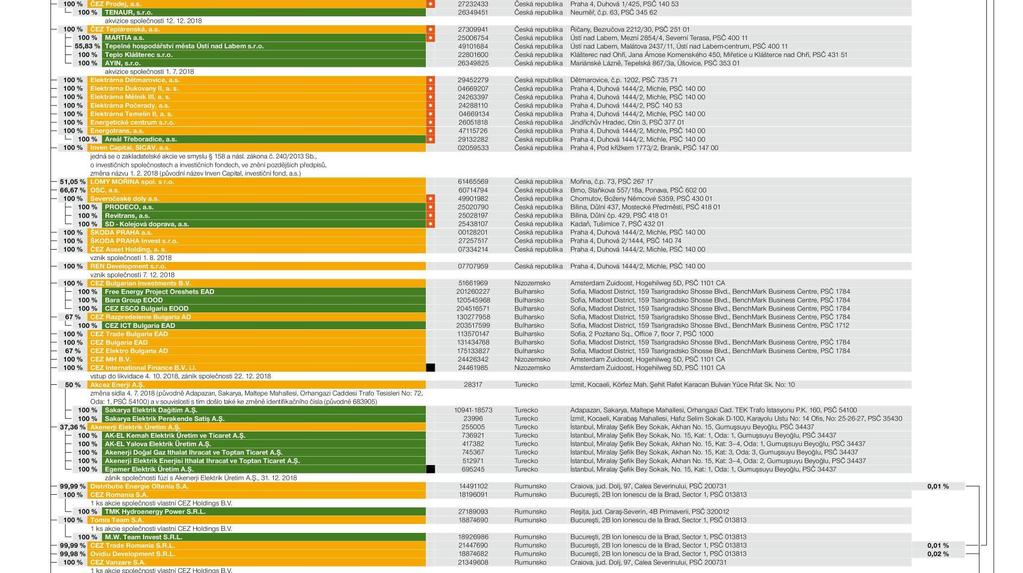Click the red marker beside Severočeské doly a.s.

coord(431,199)
